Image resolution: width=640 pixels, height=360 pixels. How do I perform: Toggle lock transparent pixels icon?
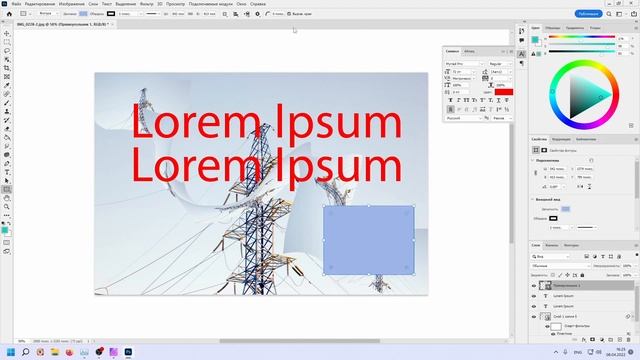553,275
